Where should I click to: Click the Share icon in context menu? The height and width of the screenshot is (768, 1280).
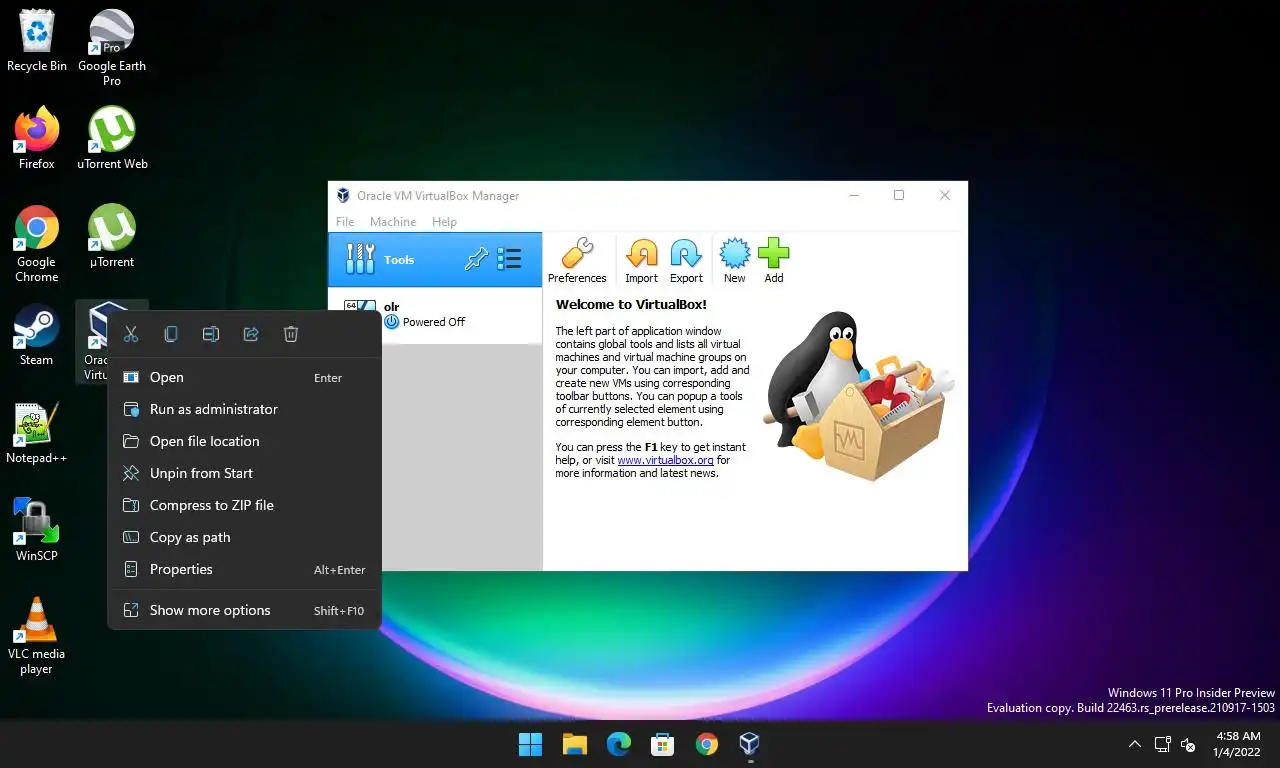[x=251, y=334]
